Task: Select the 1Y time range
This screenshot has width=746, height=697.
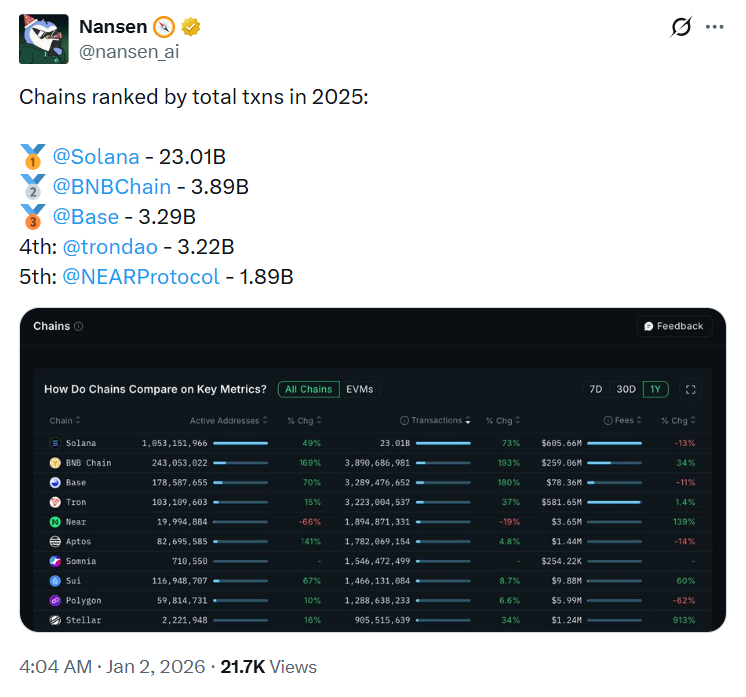Action: point(656,389)
